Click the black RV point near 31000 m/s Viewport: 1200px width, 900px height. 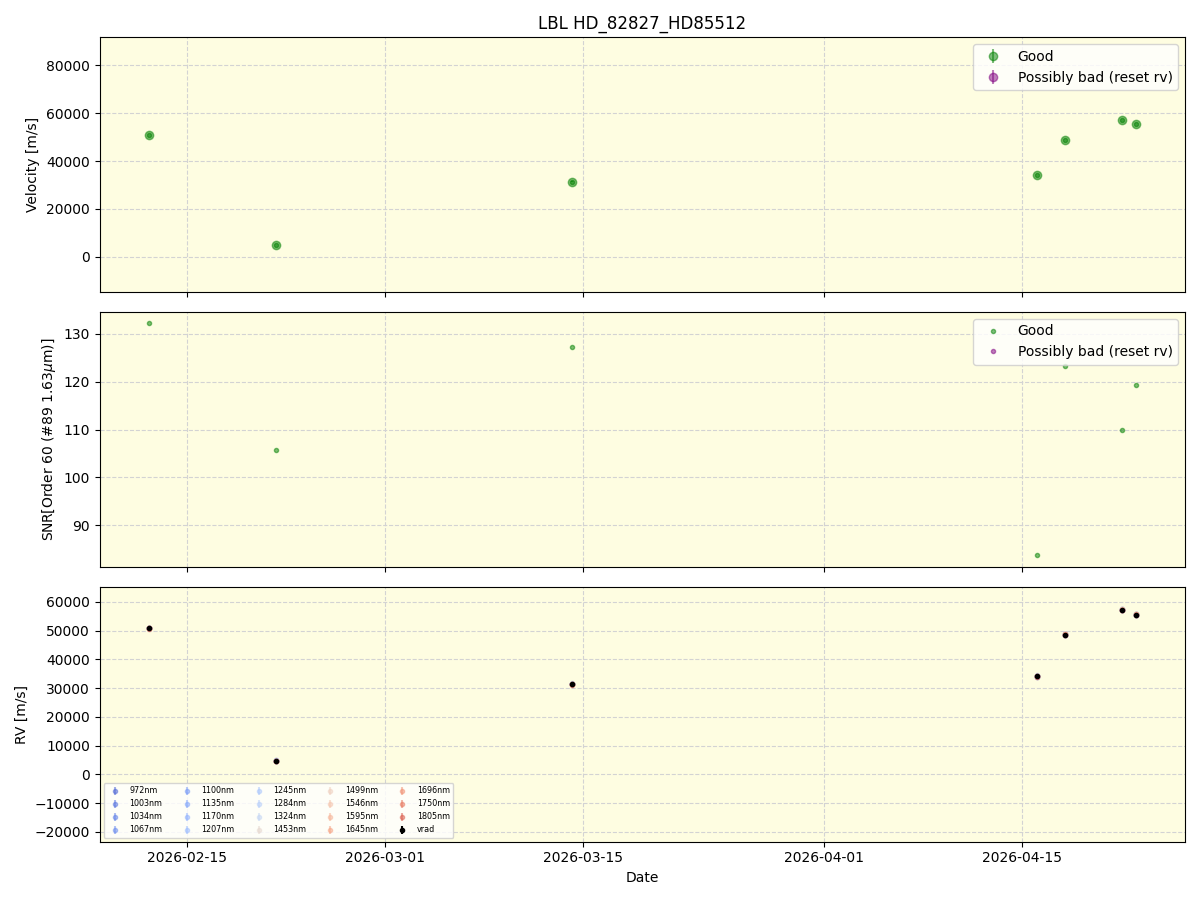[572, 684]
